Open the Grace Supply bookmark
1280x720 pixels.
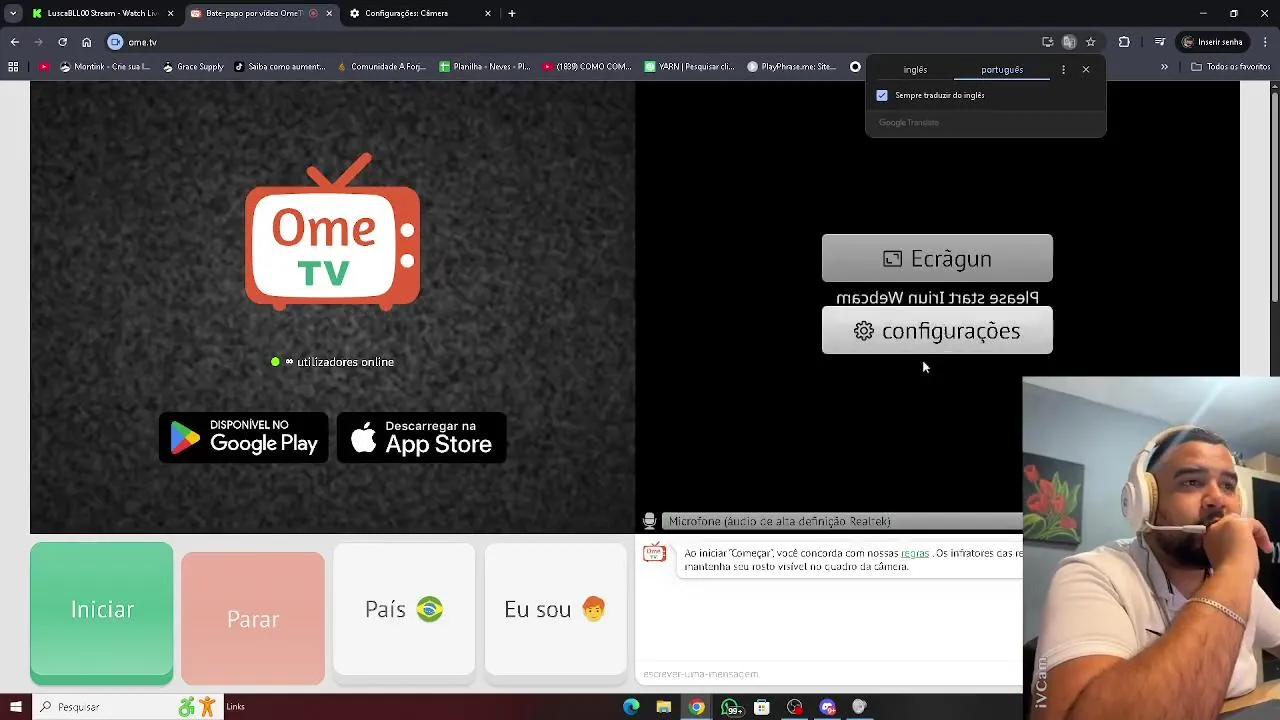click(193, 67)
